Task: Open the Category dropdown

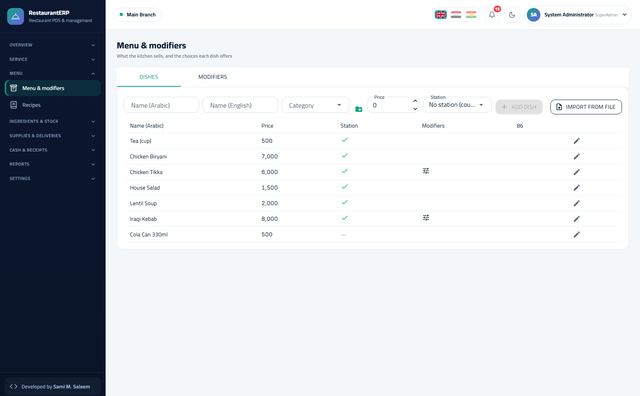Action: point(316,105)
